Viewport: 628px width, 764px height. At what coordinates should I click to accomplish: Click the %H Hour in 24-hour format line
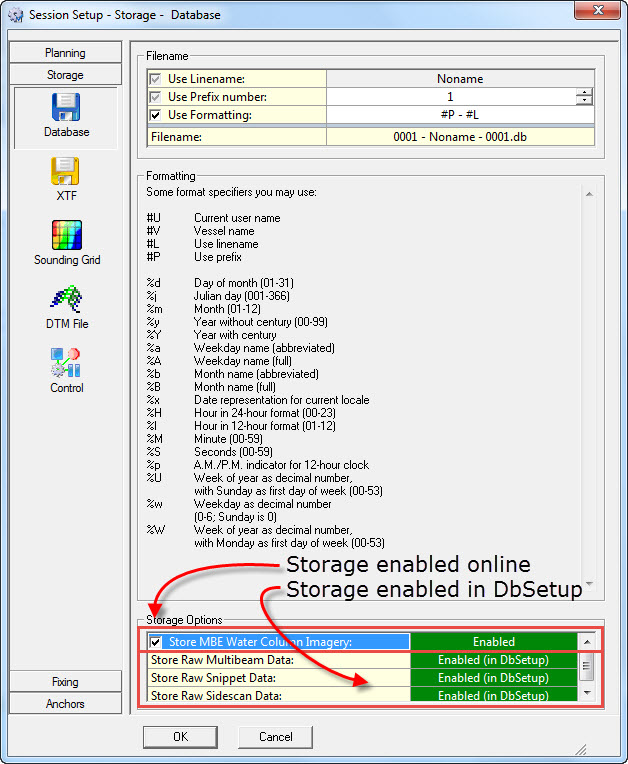(x=241, y=413)
